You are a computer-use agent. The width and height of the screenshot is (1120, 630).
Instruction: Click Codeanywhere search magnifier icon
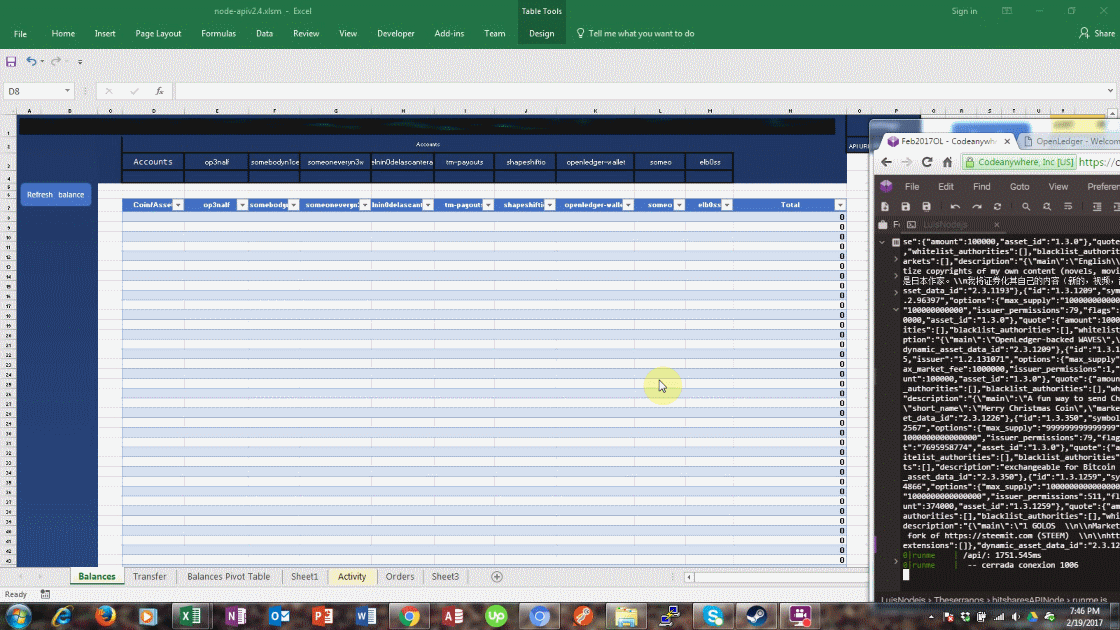pyautogui.click(x=1026, y=206)
